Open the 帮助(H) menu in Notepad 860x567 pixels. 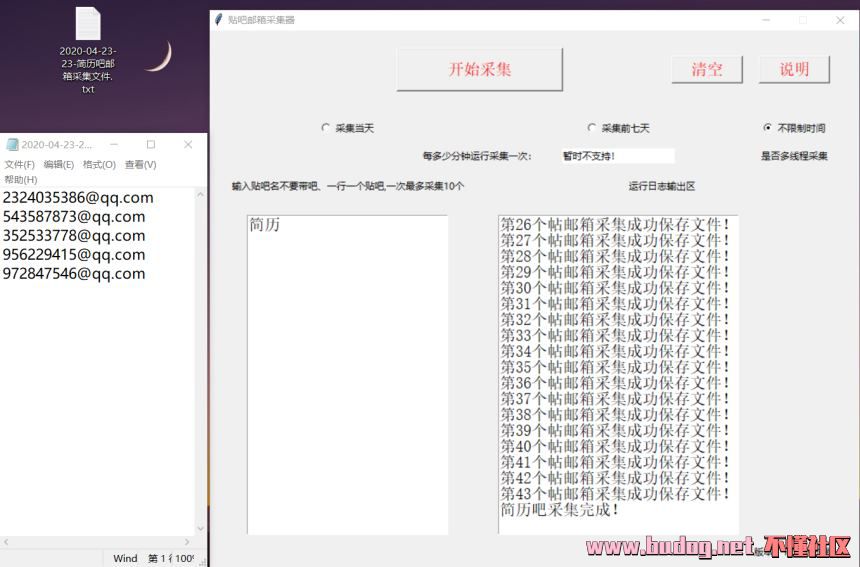point(20,179)
